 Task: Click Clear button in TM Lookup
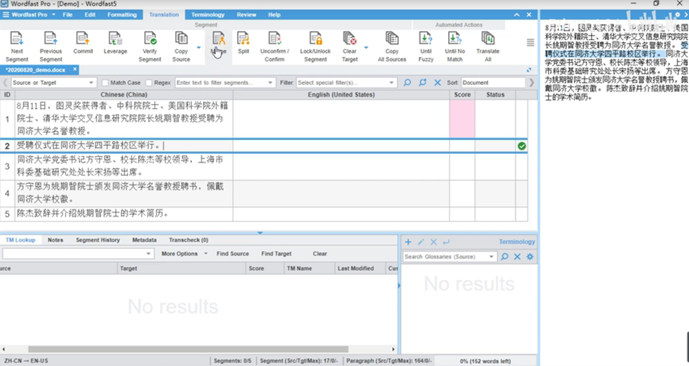click(319, 254)
